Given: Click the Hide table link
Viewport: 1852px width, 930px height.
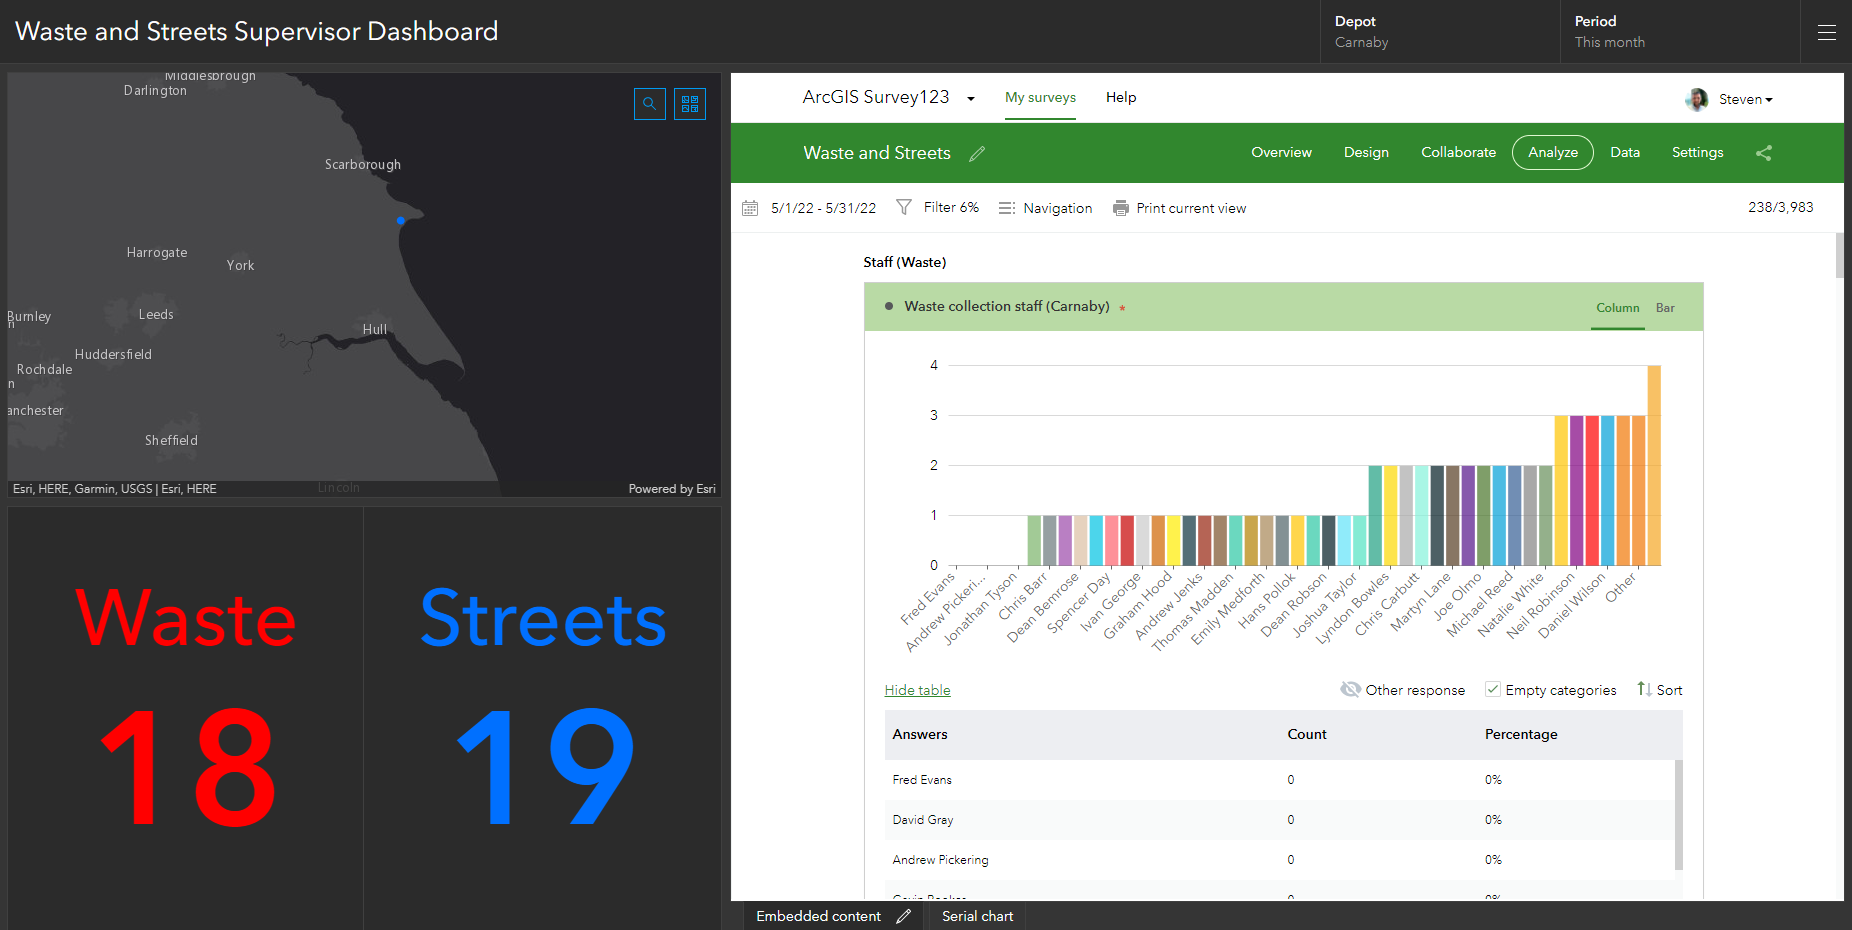Looking at the screenshot, I should pos(917,690).
